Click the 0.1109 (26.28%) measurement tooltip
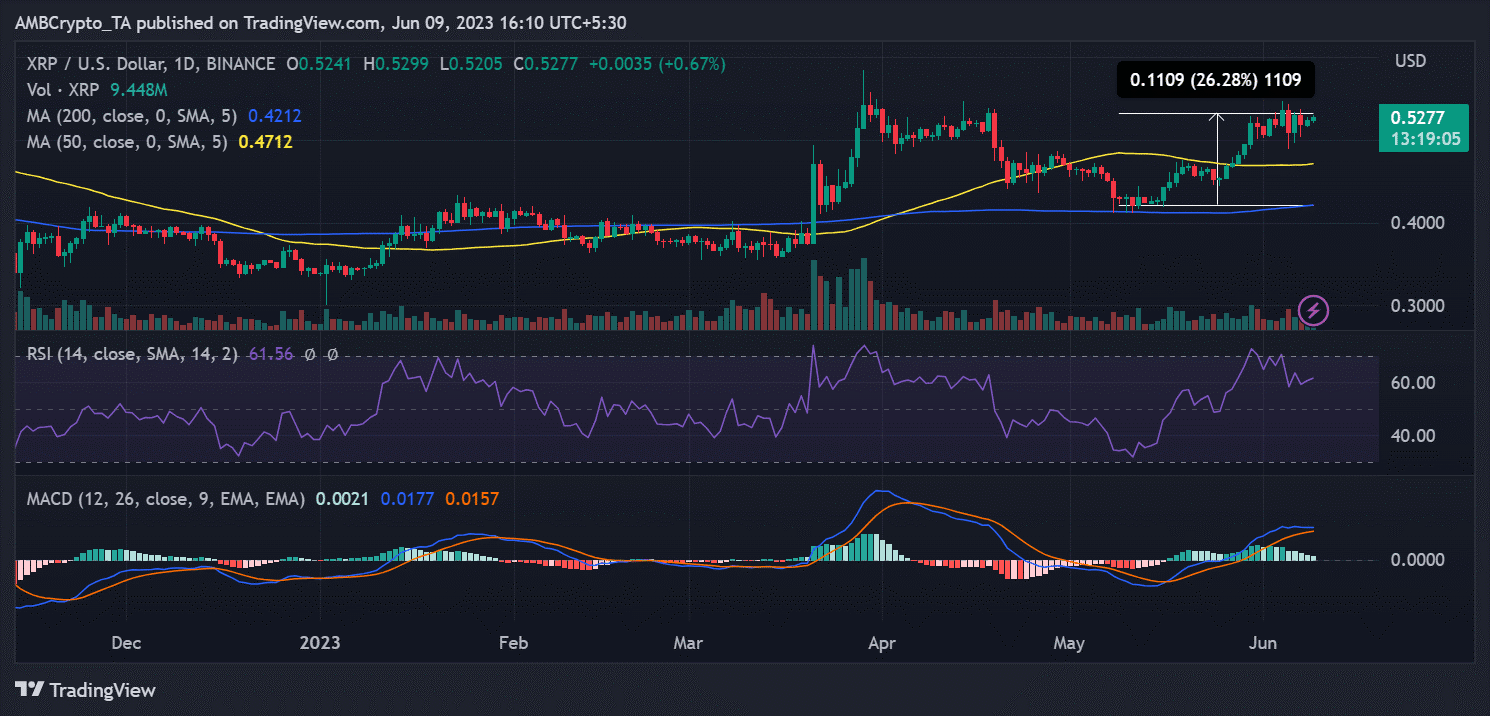 [1215, 80]
